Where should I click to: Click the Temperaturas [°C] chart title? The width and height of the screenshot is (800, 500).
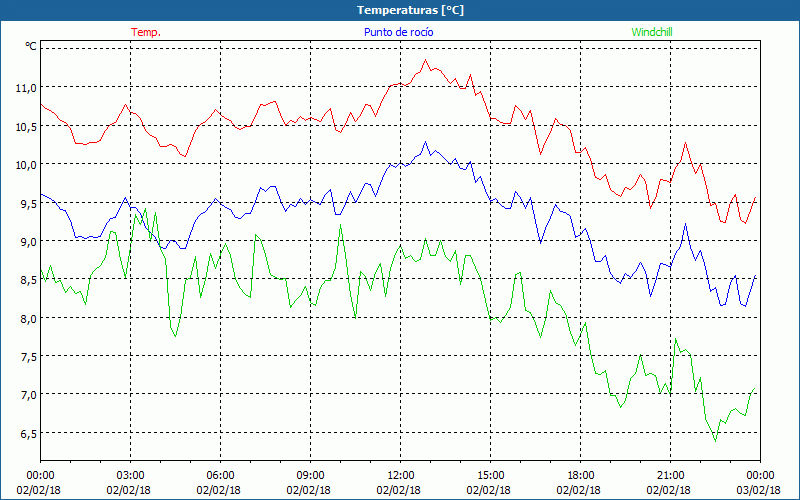[x=410, y=10]
